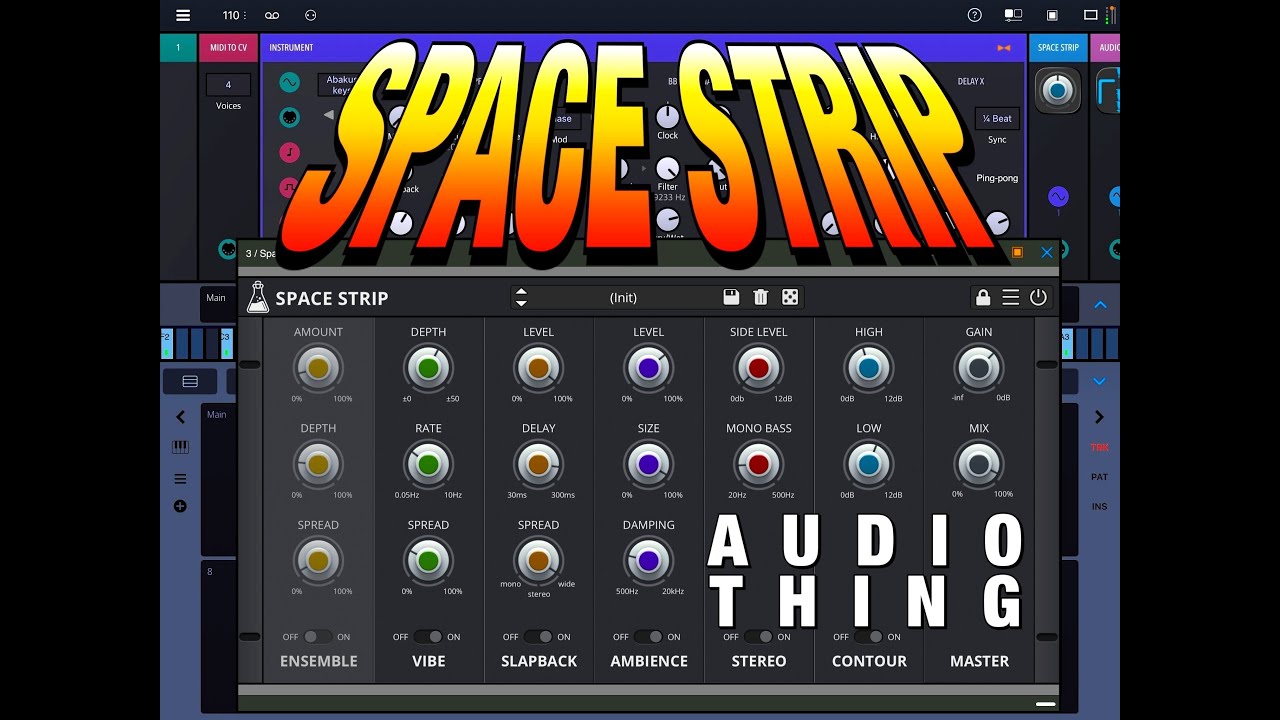Screen dimensions: 1280x720
Task: Click the purple wave icon under Space Strip module
Action: click(x=1058, y=197)
